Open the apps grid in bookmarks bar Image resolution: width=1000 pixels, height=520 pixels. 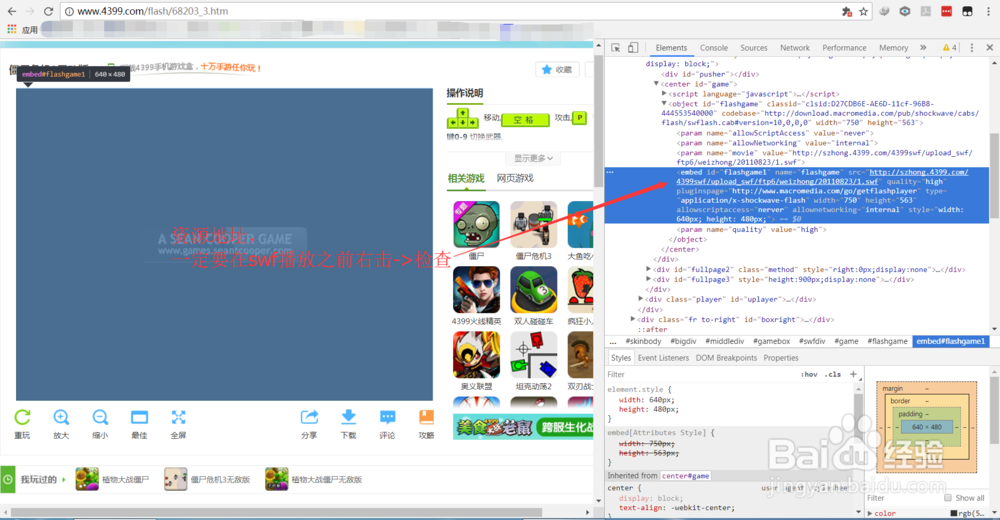(x=11, y=29)
